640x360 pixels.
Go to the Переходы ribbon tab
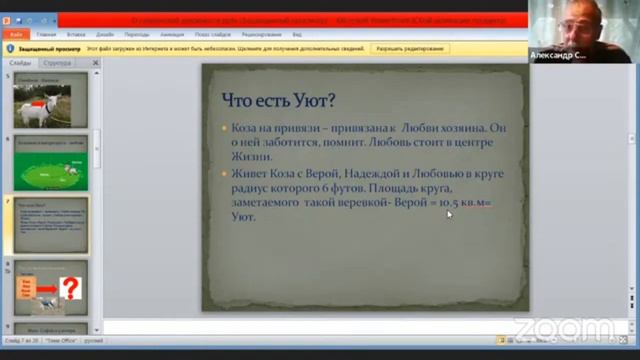tap(137, 35)
